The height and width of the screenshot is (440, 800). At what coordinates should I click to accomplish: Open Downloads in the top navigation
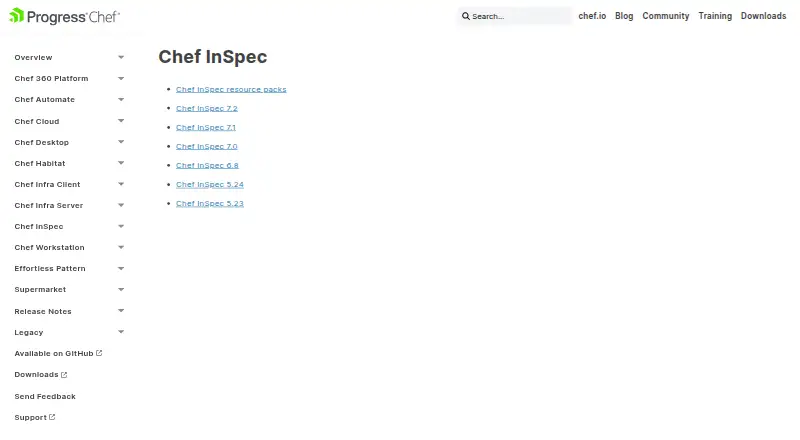(763, 16)
